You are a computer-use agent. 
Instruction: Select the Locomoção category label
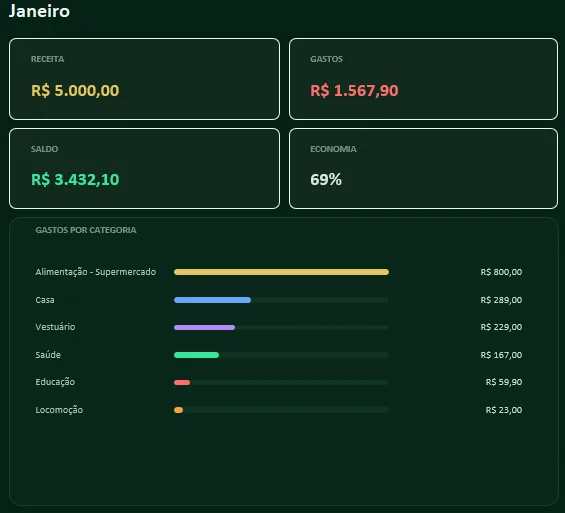click(59, 410)
